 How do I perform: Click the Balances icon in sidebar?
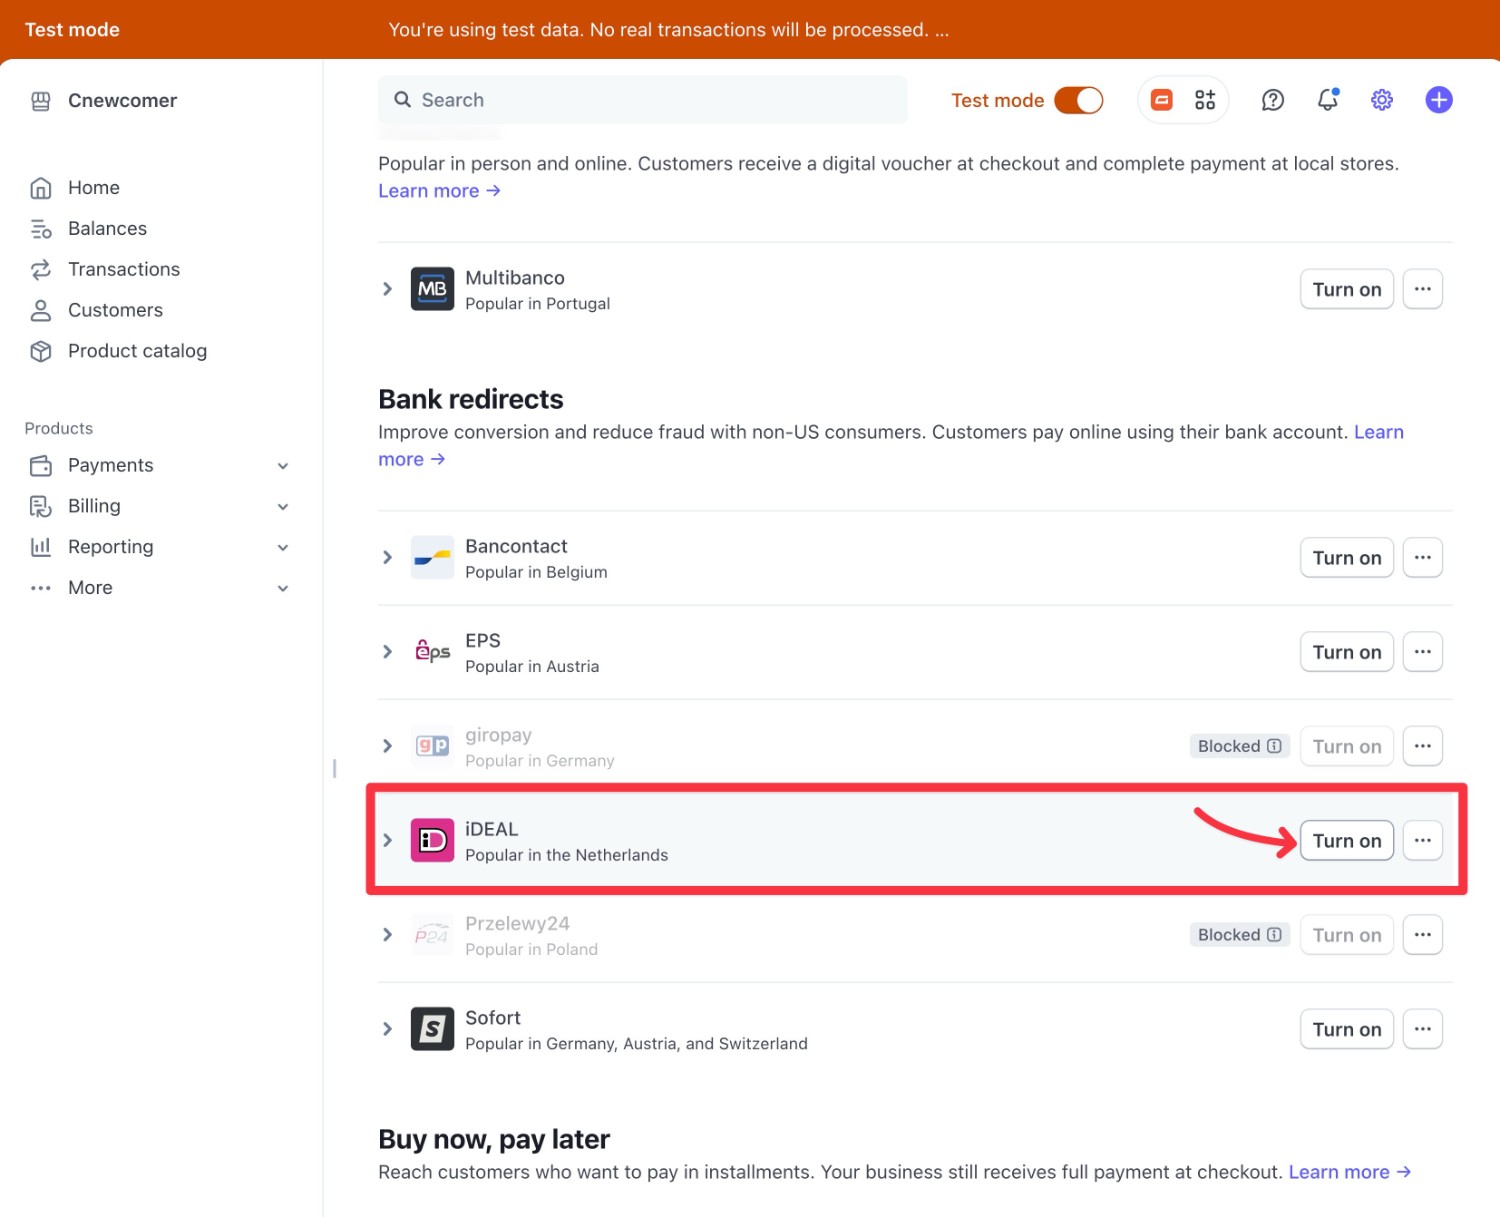pos(41,229)
